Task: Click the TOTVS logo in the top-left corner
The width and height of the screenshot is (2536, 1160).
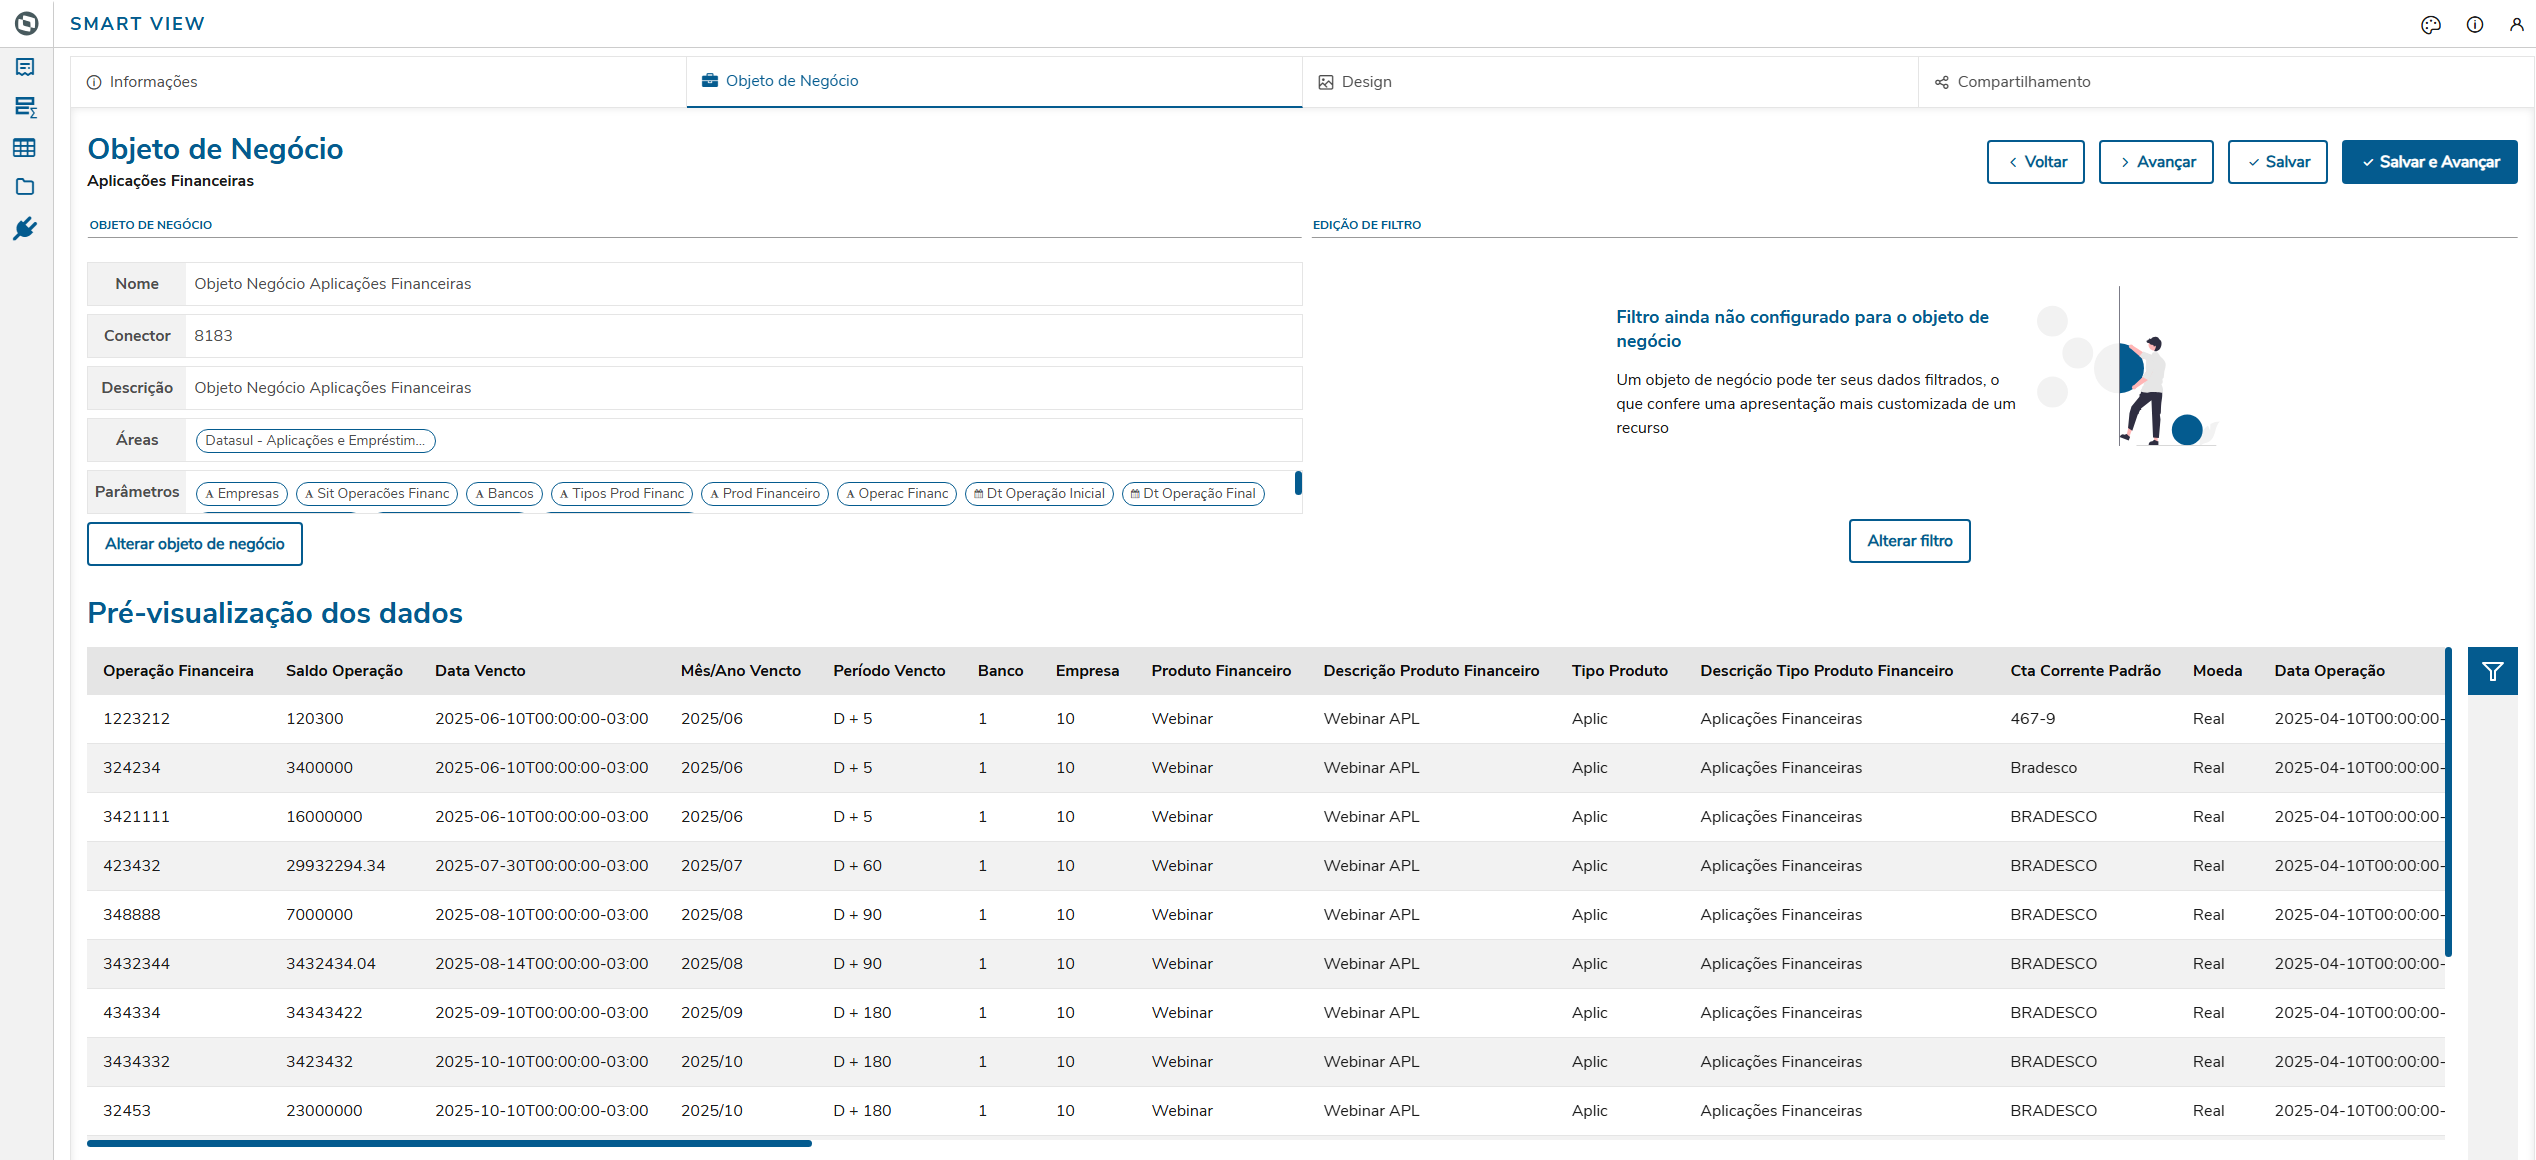Action: click(27, 23)
